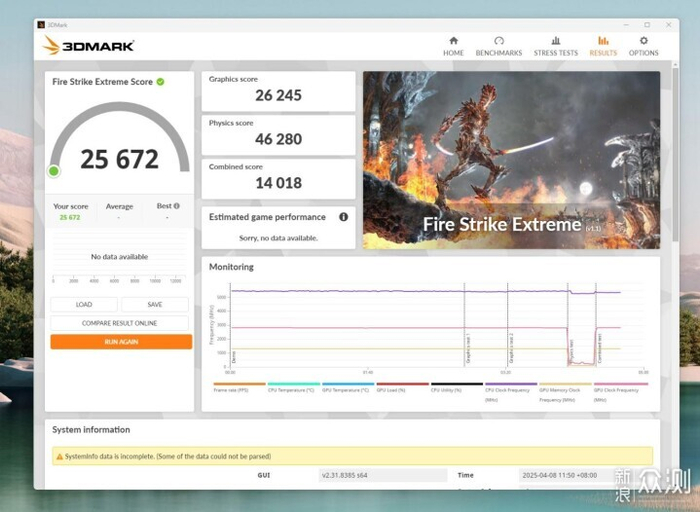This screenshot has width=700, height=512.
Task: Click the SAVE button
Action: pos(155,304)
